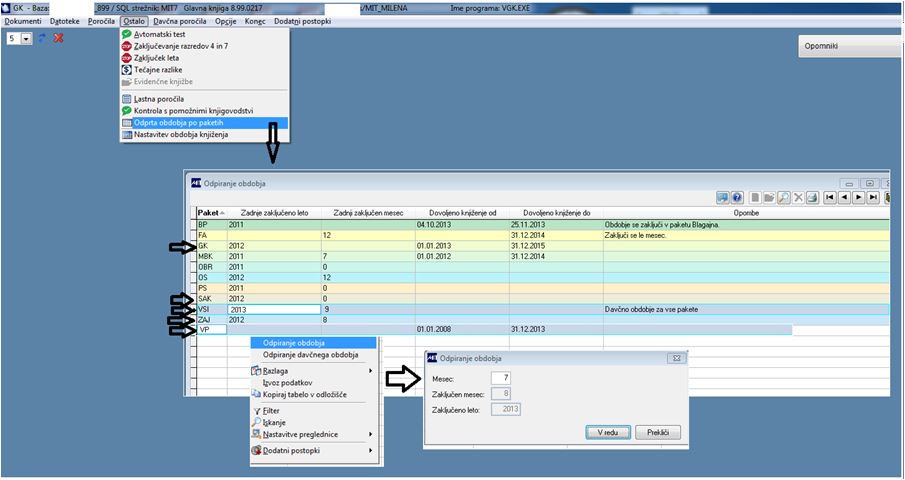Image resolution: width=905 pixels, height=480 pixels.
Task: Click the blue help question mark icon
Action: point(737,198)
